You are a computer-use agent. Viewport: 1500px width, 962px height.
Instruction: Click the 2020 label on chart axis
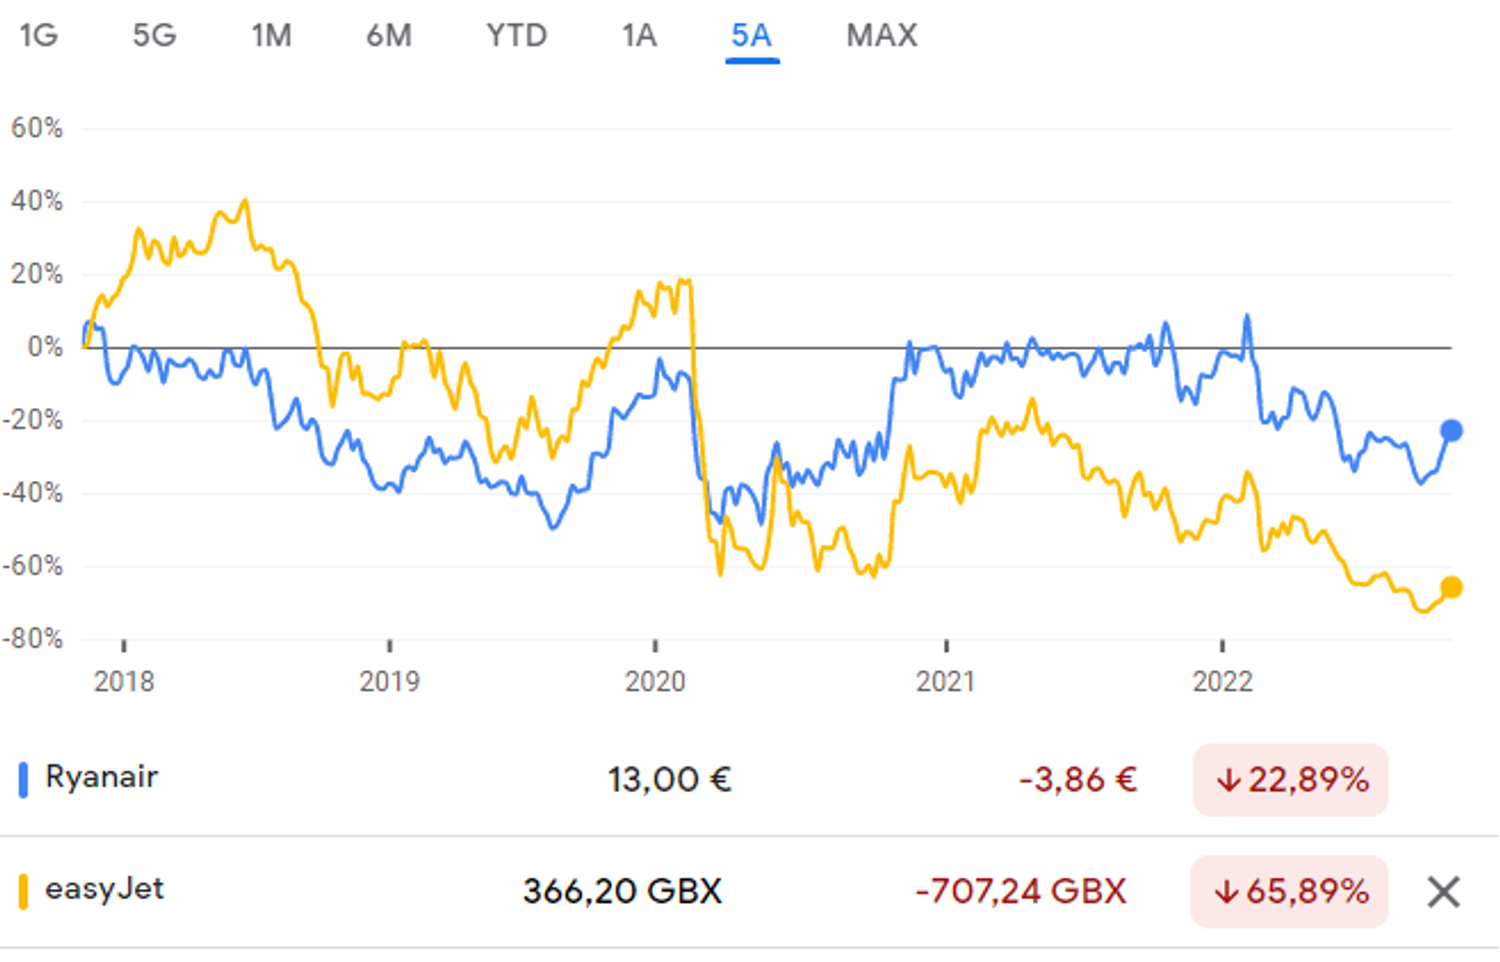pyautogui.click(x=655, y=681)
